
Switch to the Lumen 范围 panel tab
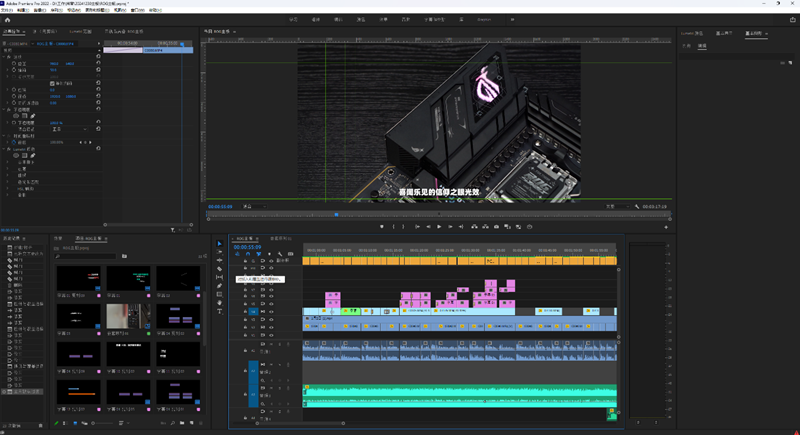(82, 31)
